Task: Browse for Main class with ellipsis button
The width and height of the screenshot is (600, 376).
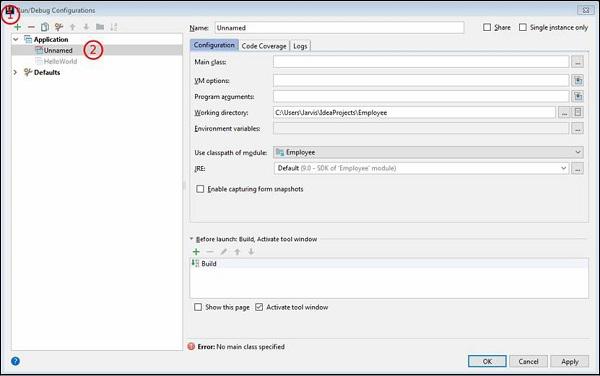Action: [577, 62]
